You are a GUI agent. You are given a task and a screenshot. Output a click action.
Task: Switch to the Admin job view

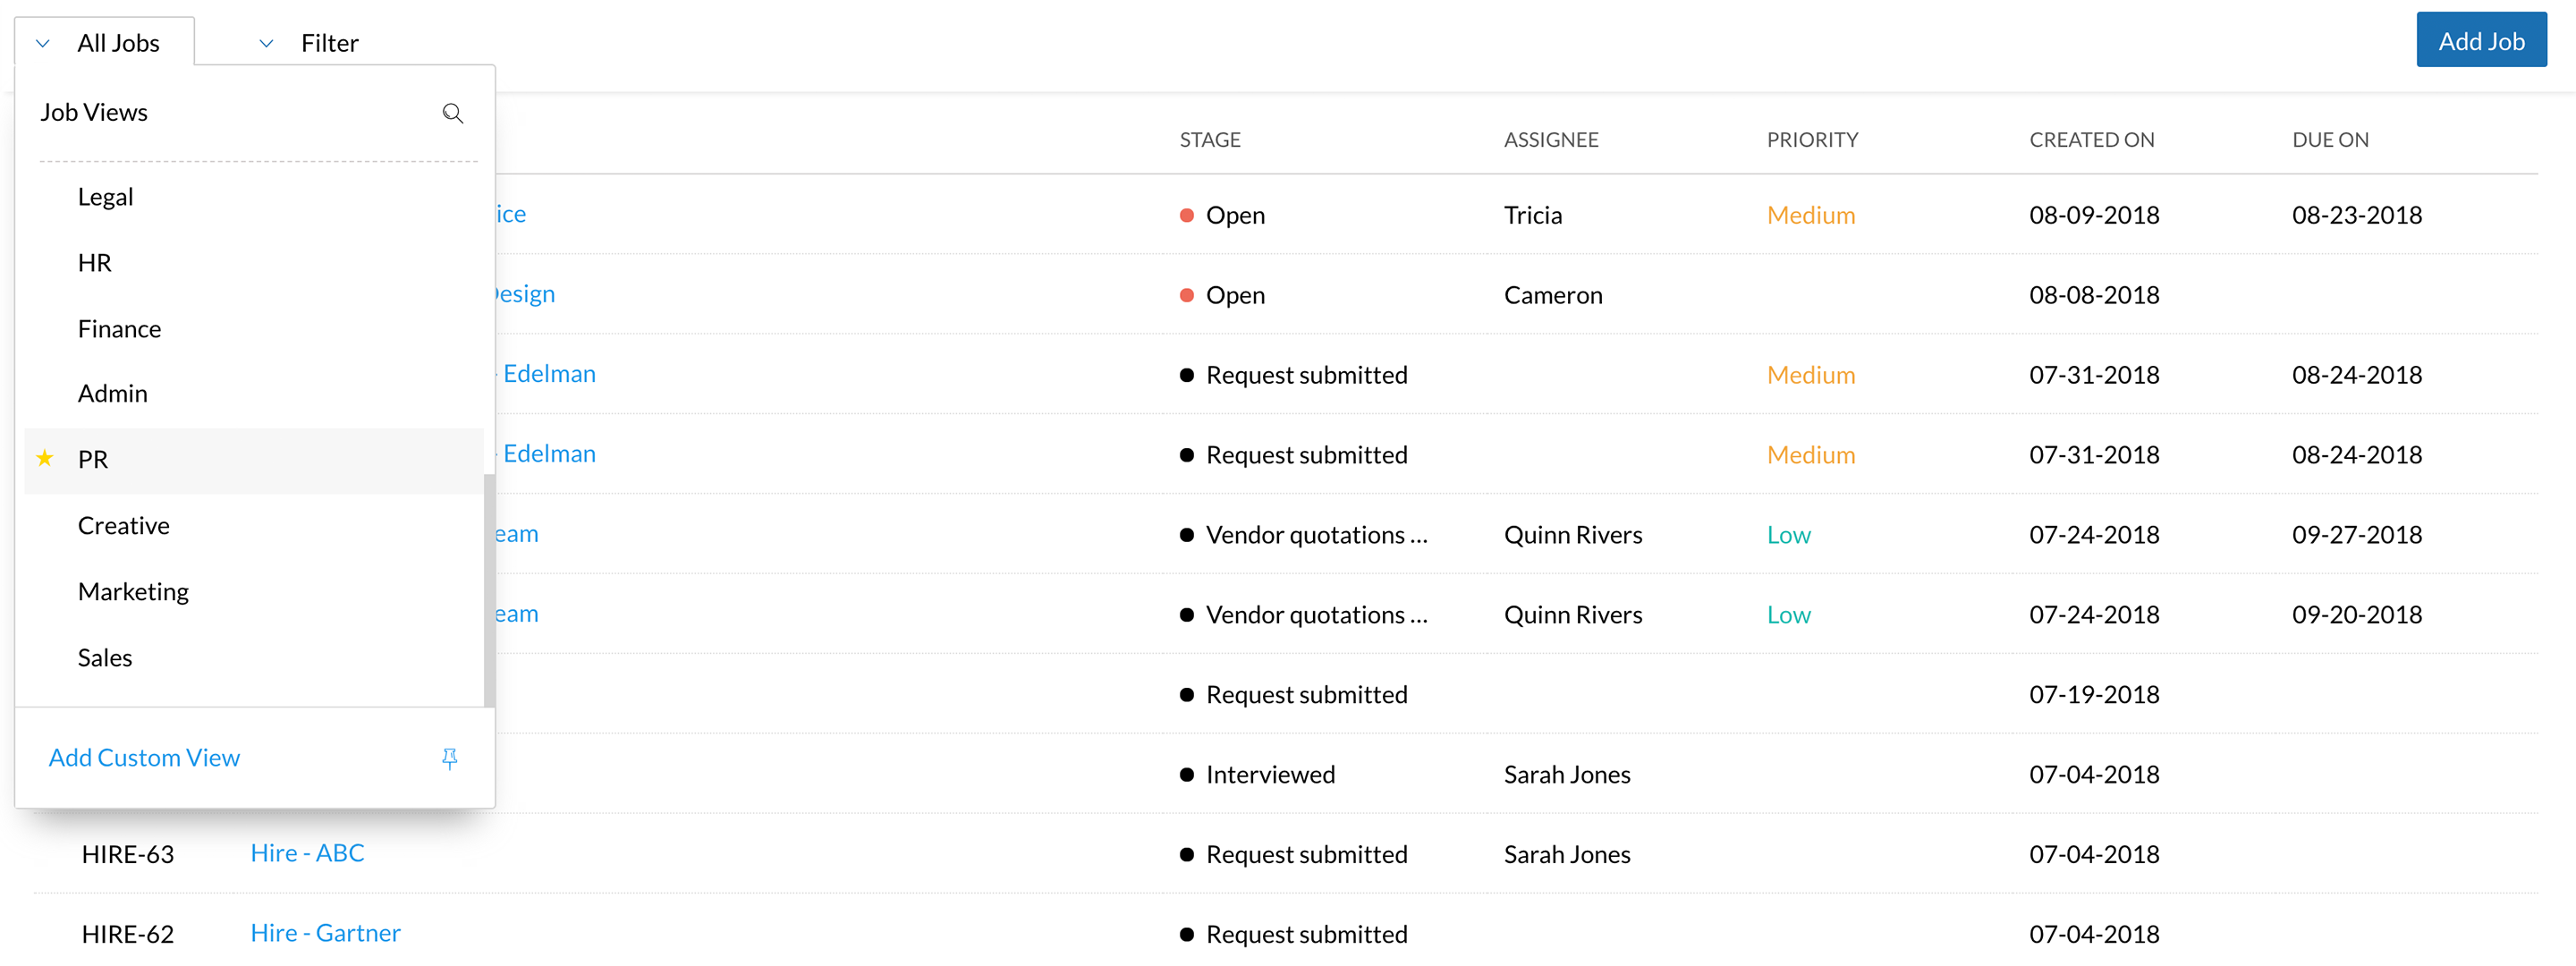[112, 394]
